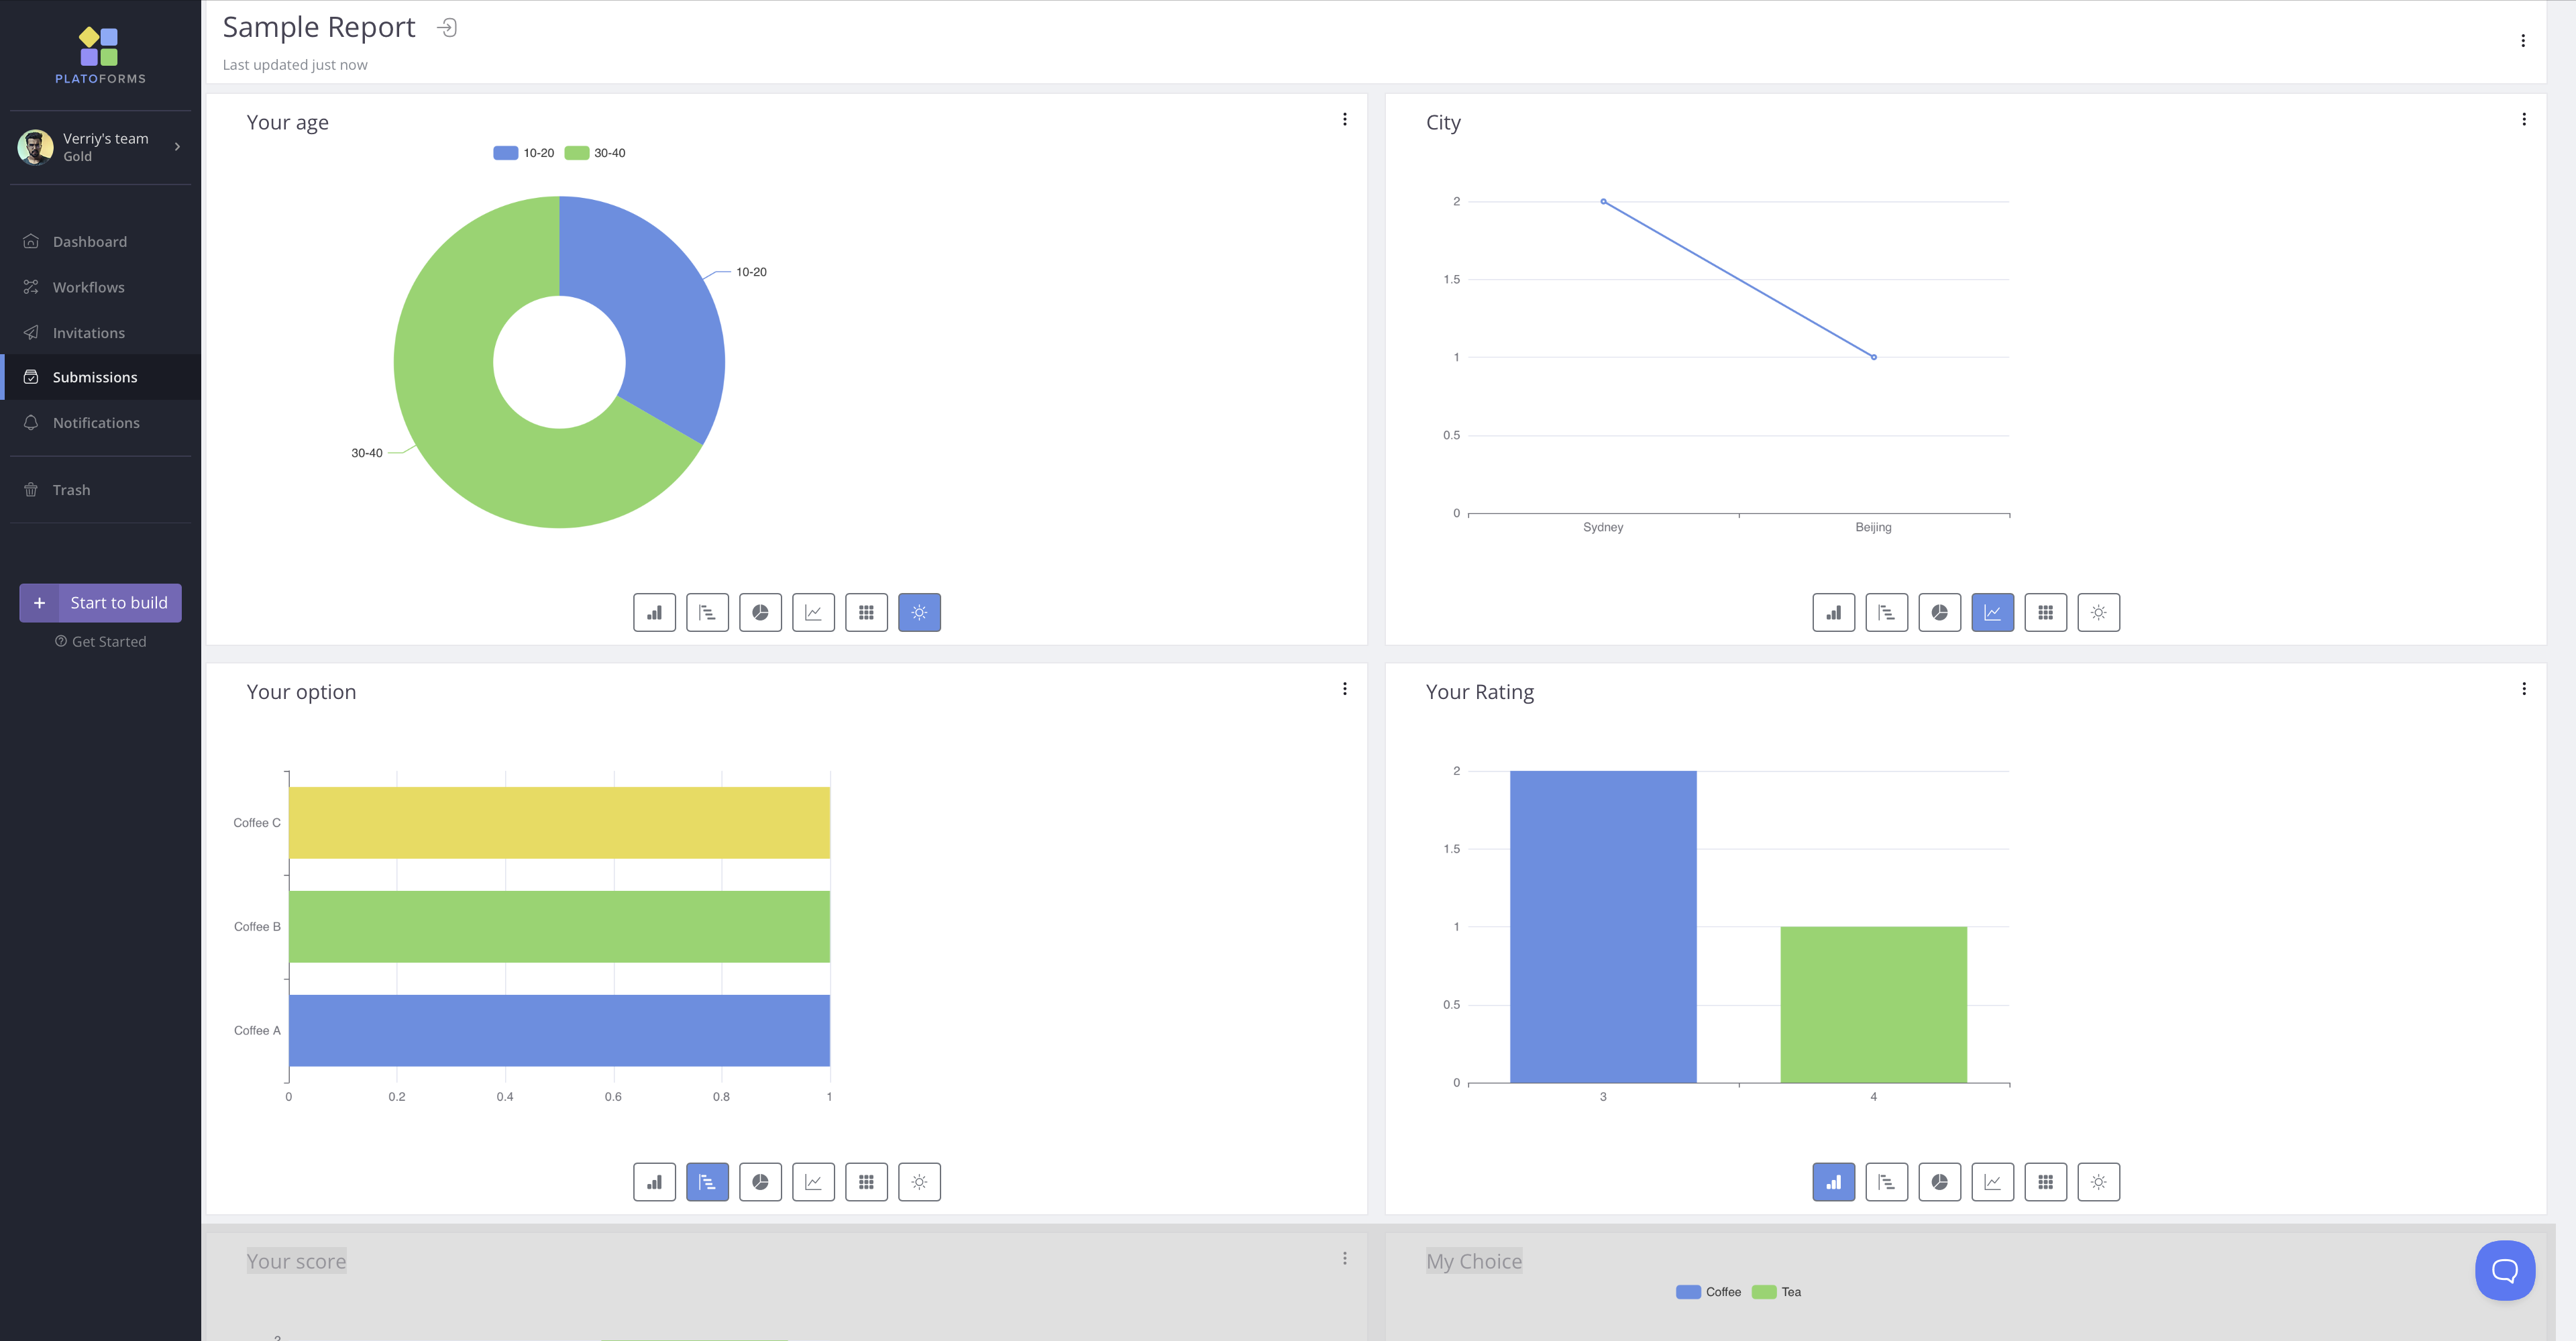2576x1341 pixels.
Task: Click grid table icon under Your age
Action: click(866, 612)
